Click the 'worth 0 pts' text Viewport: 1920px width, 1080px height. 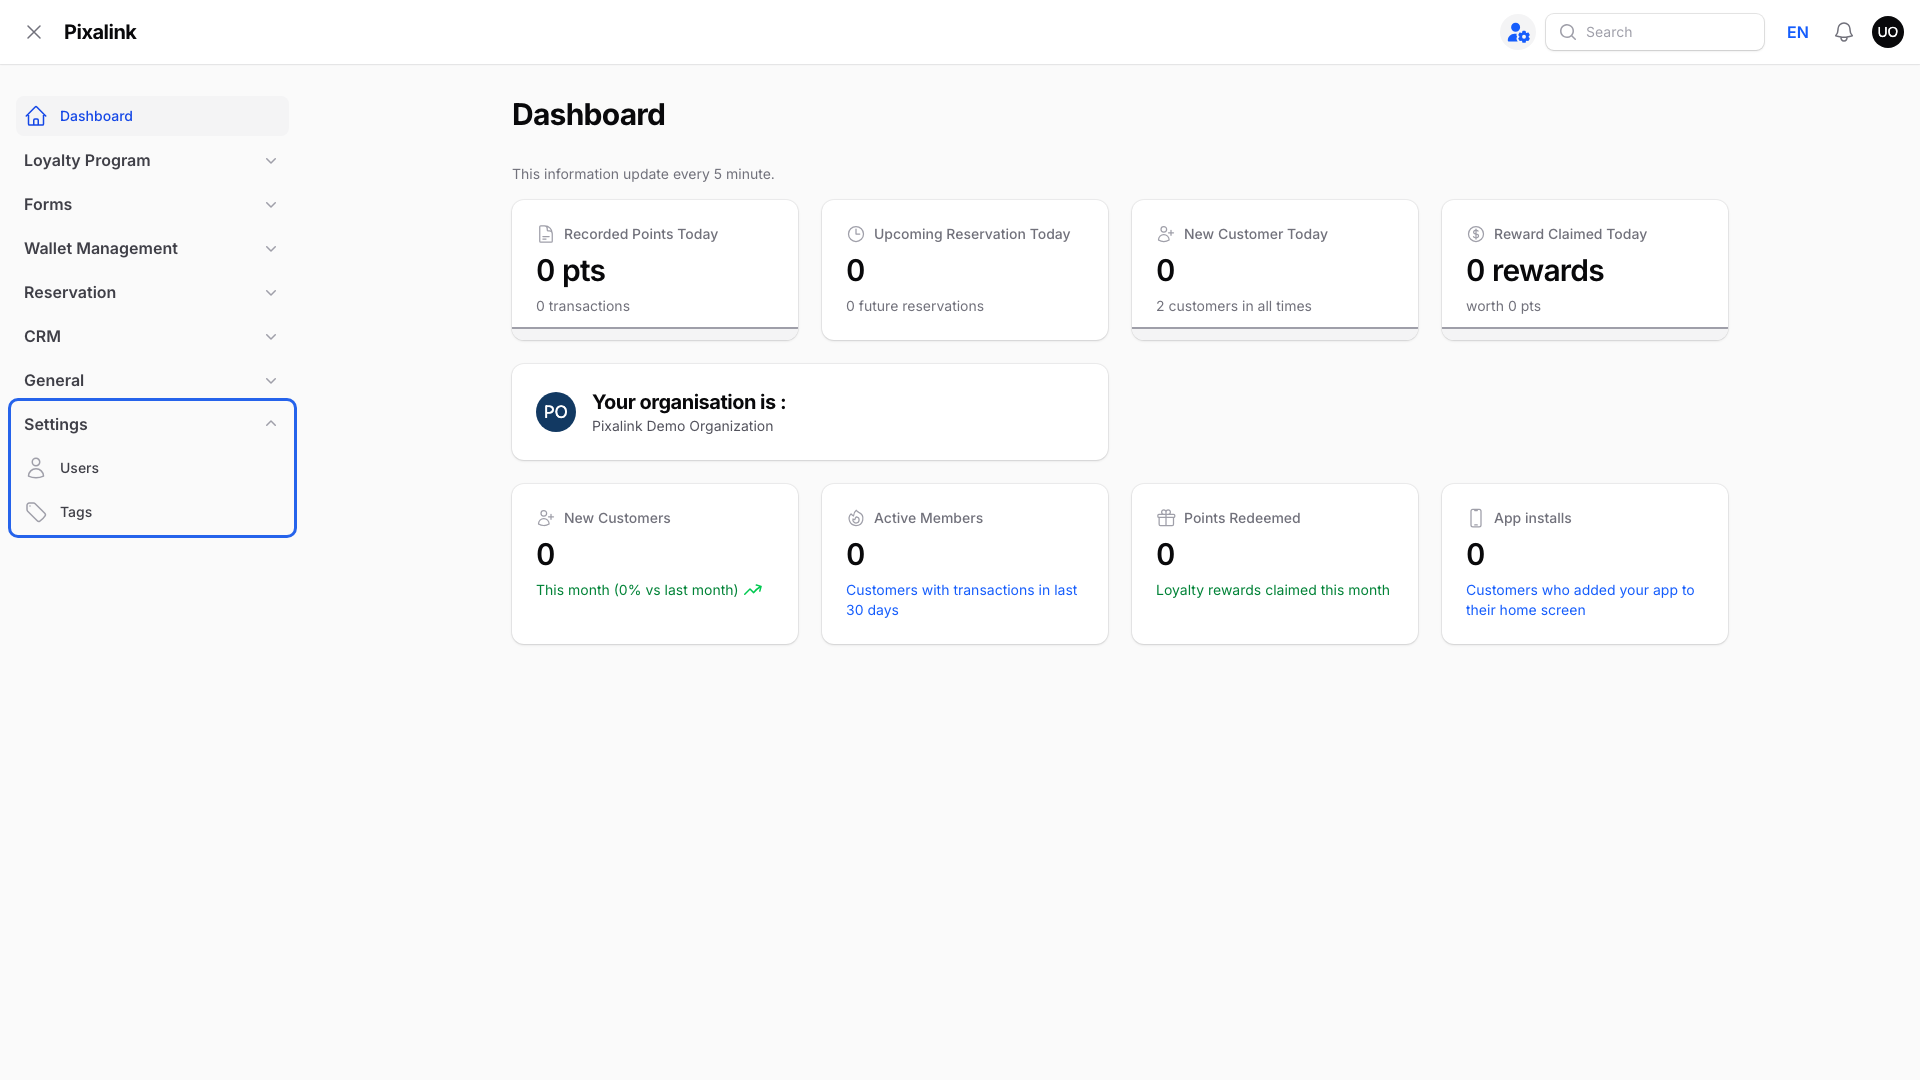point(1503,306)
